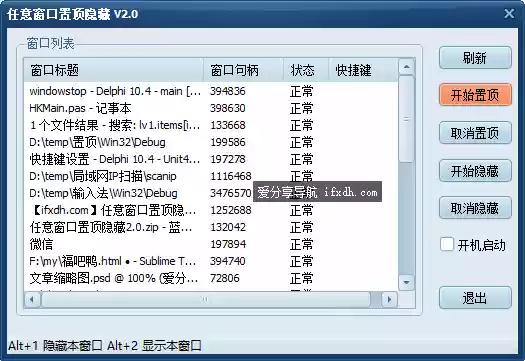Image resolution: width=525 pixels, height=361 pixels.
Task: Select the 1 个文件结果 search row
Action: click(211, 125)
